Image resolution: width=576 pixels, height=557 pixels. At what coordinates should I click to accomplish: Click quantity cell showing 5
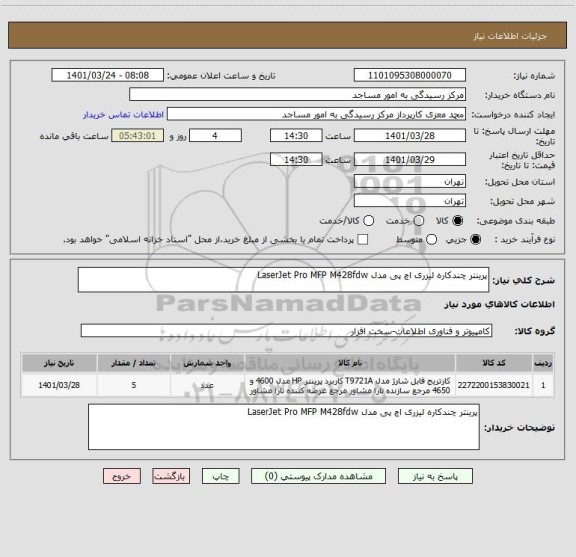(x=134, y=385)
